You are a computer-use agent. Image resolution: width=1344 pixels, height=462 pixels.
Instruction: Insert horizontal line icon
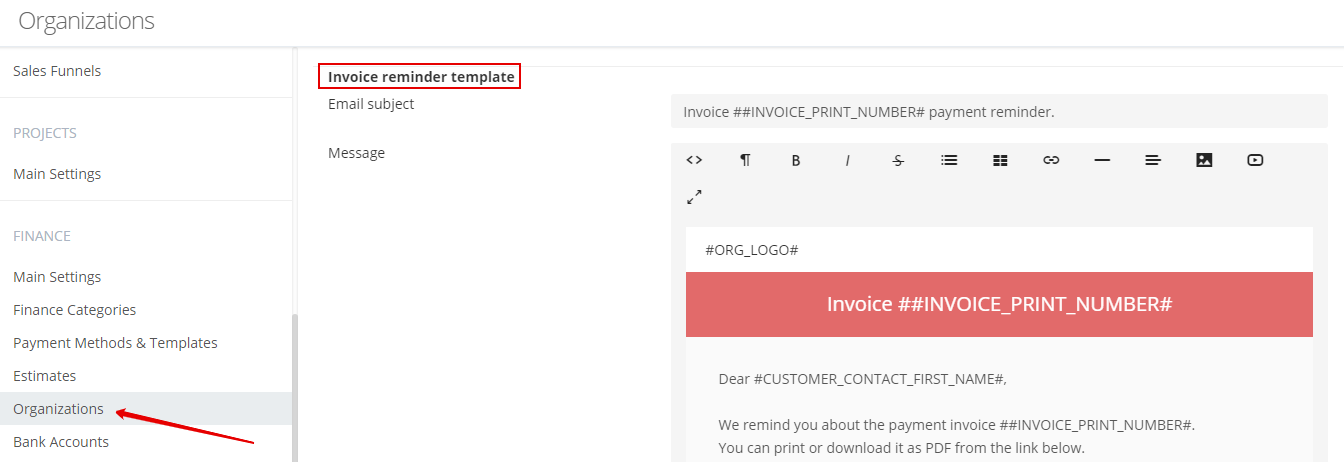1102,160
